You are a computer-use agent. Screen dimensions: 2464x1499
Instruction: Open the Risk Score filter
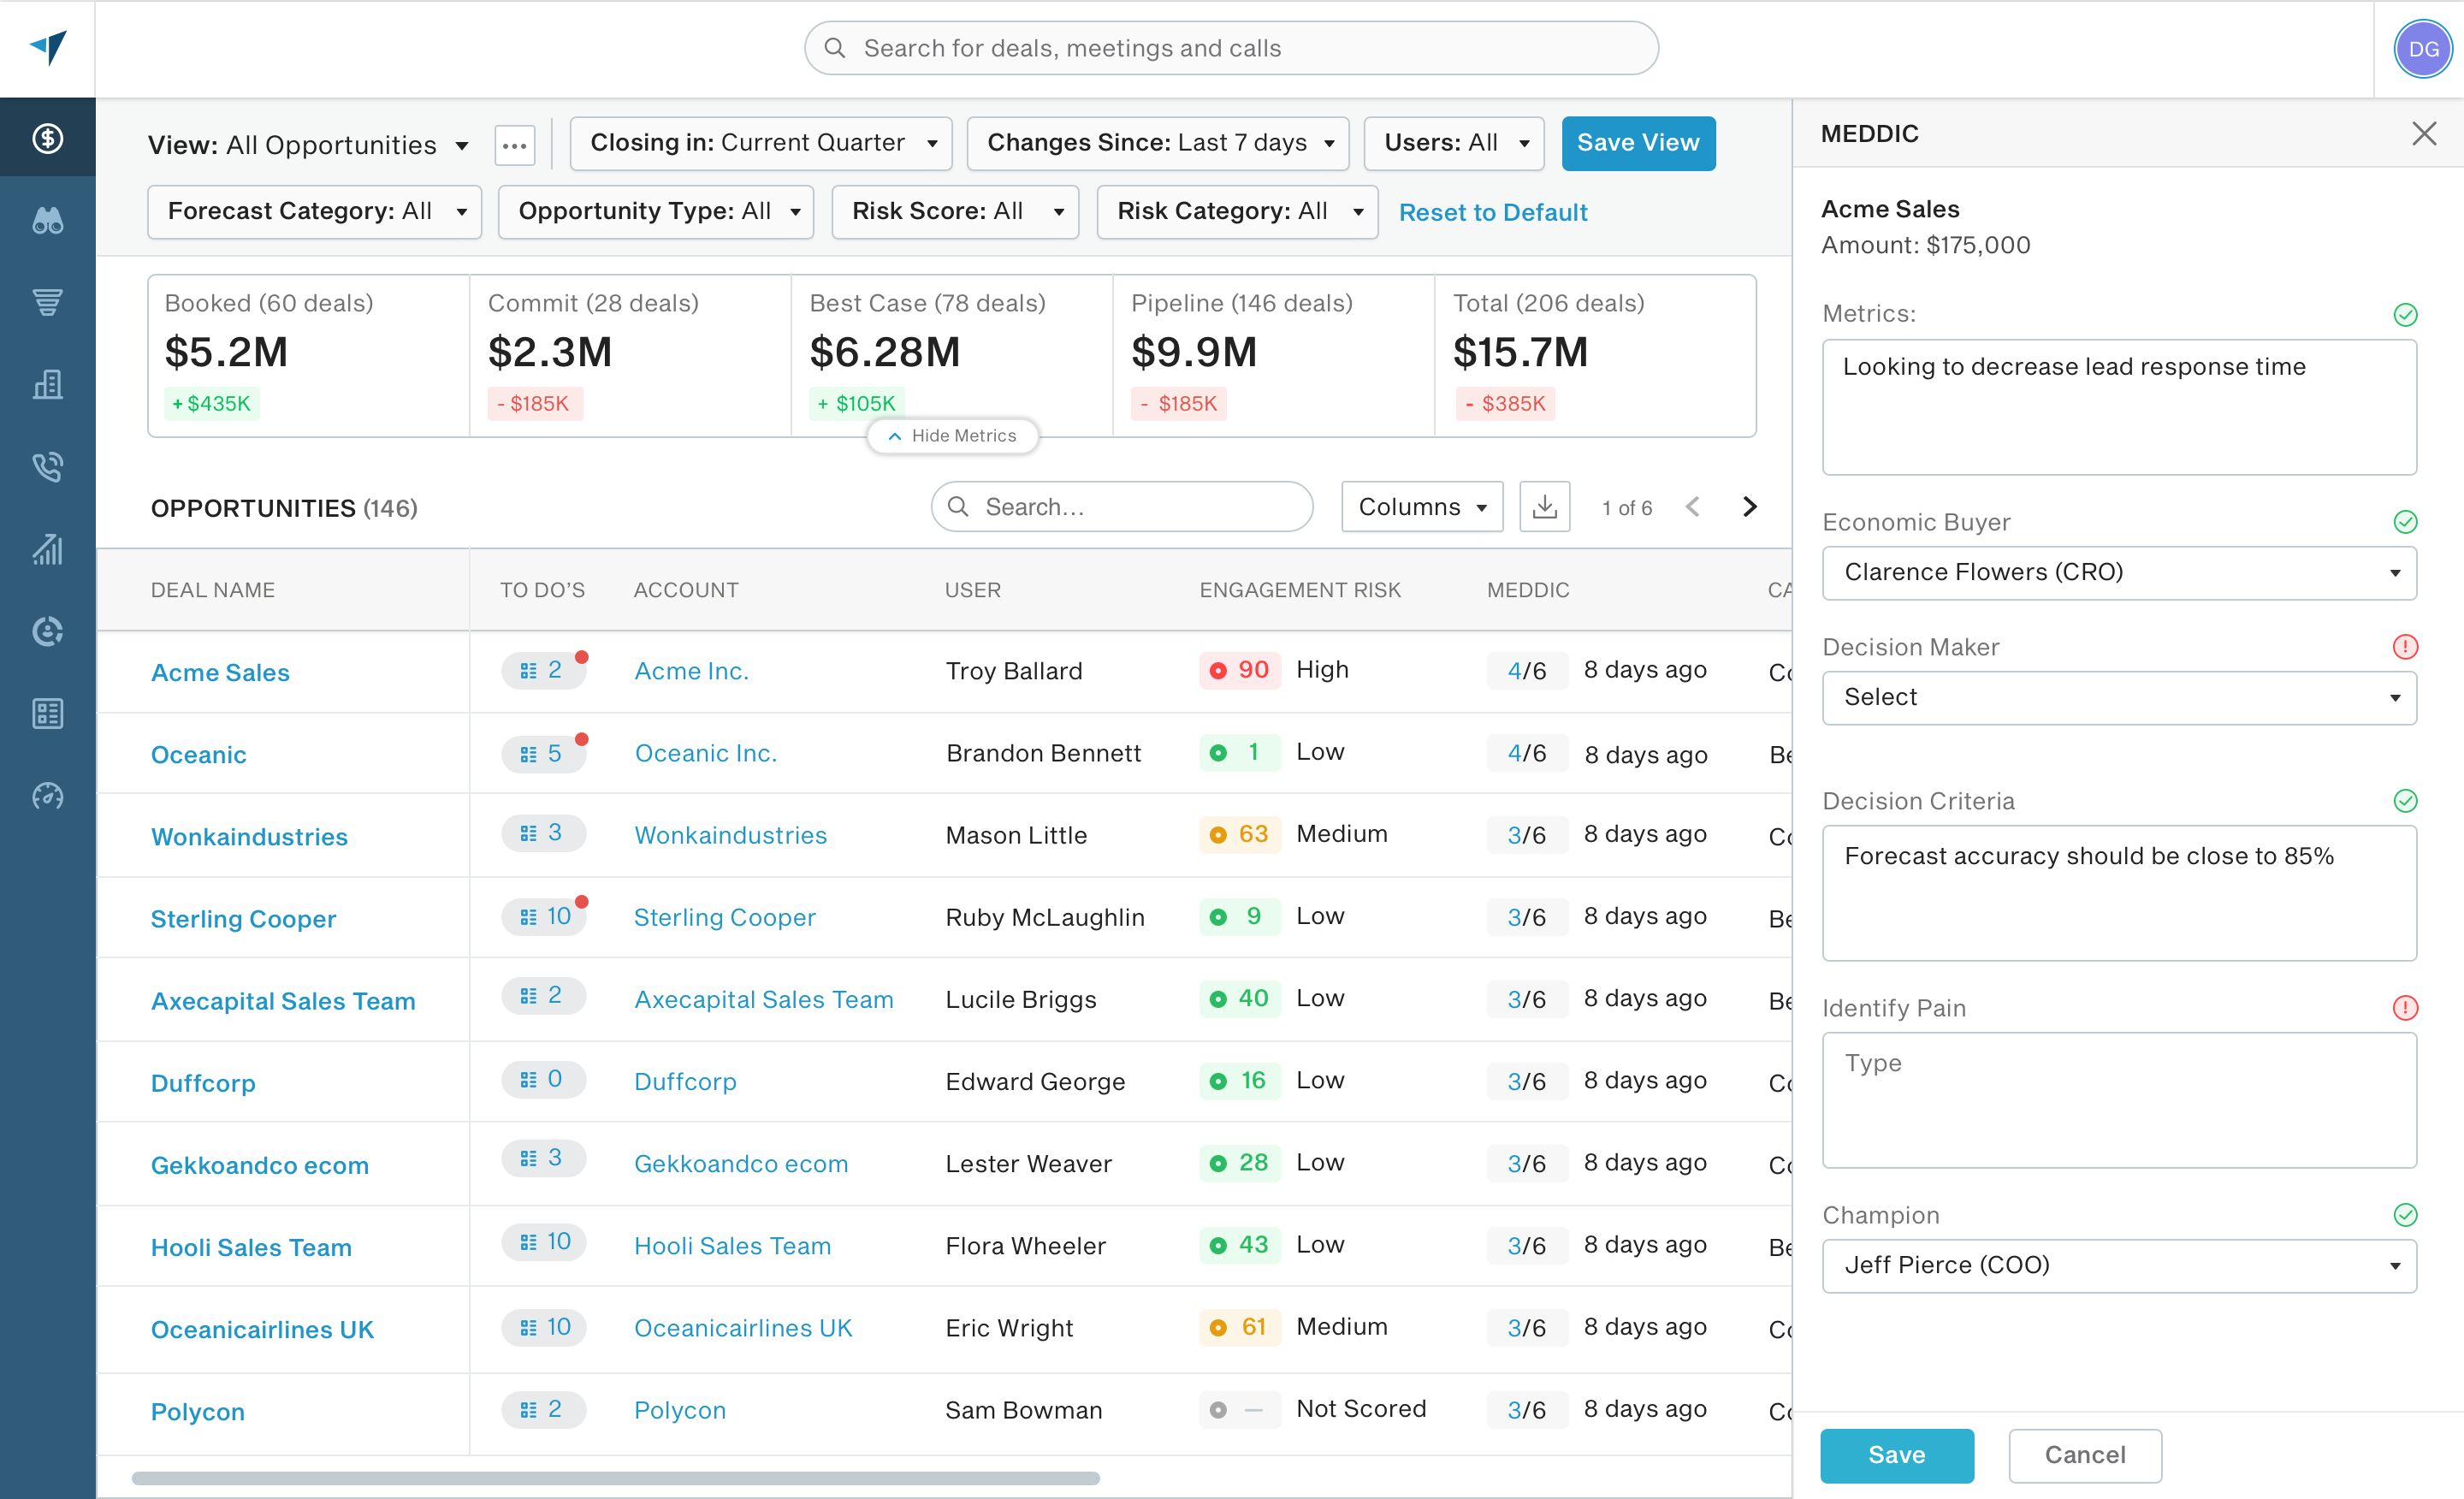(x=954, y=211)
